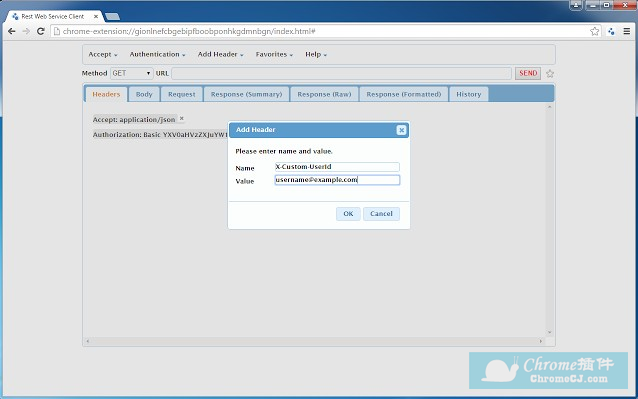Switch to the Headers tab
Viewport: 638px width, 399px height.
pos(106,94)
